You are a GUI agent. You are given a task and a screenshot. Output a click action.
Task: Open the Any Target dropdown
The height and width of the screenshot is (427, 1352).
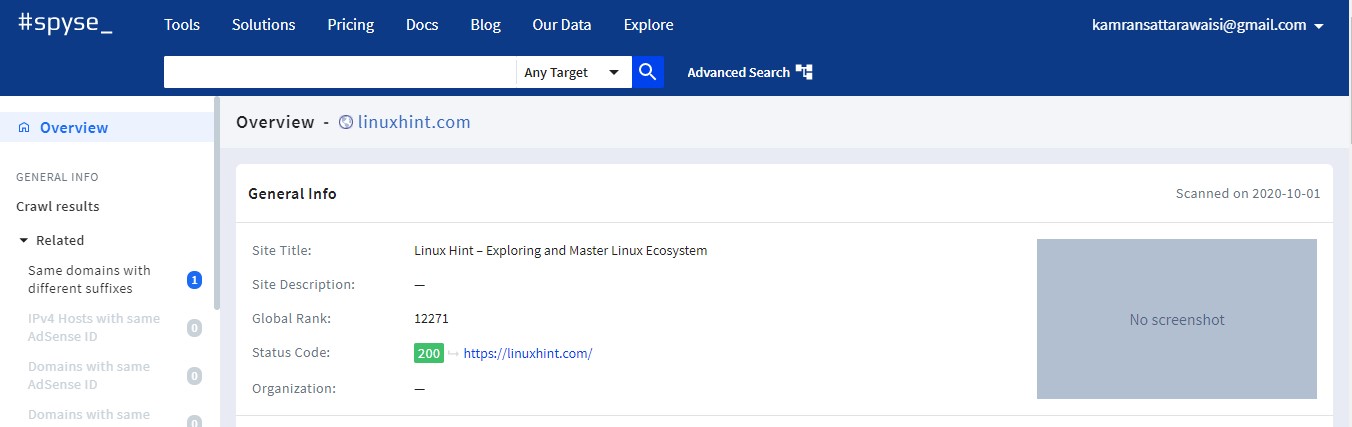click(573, 72)
